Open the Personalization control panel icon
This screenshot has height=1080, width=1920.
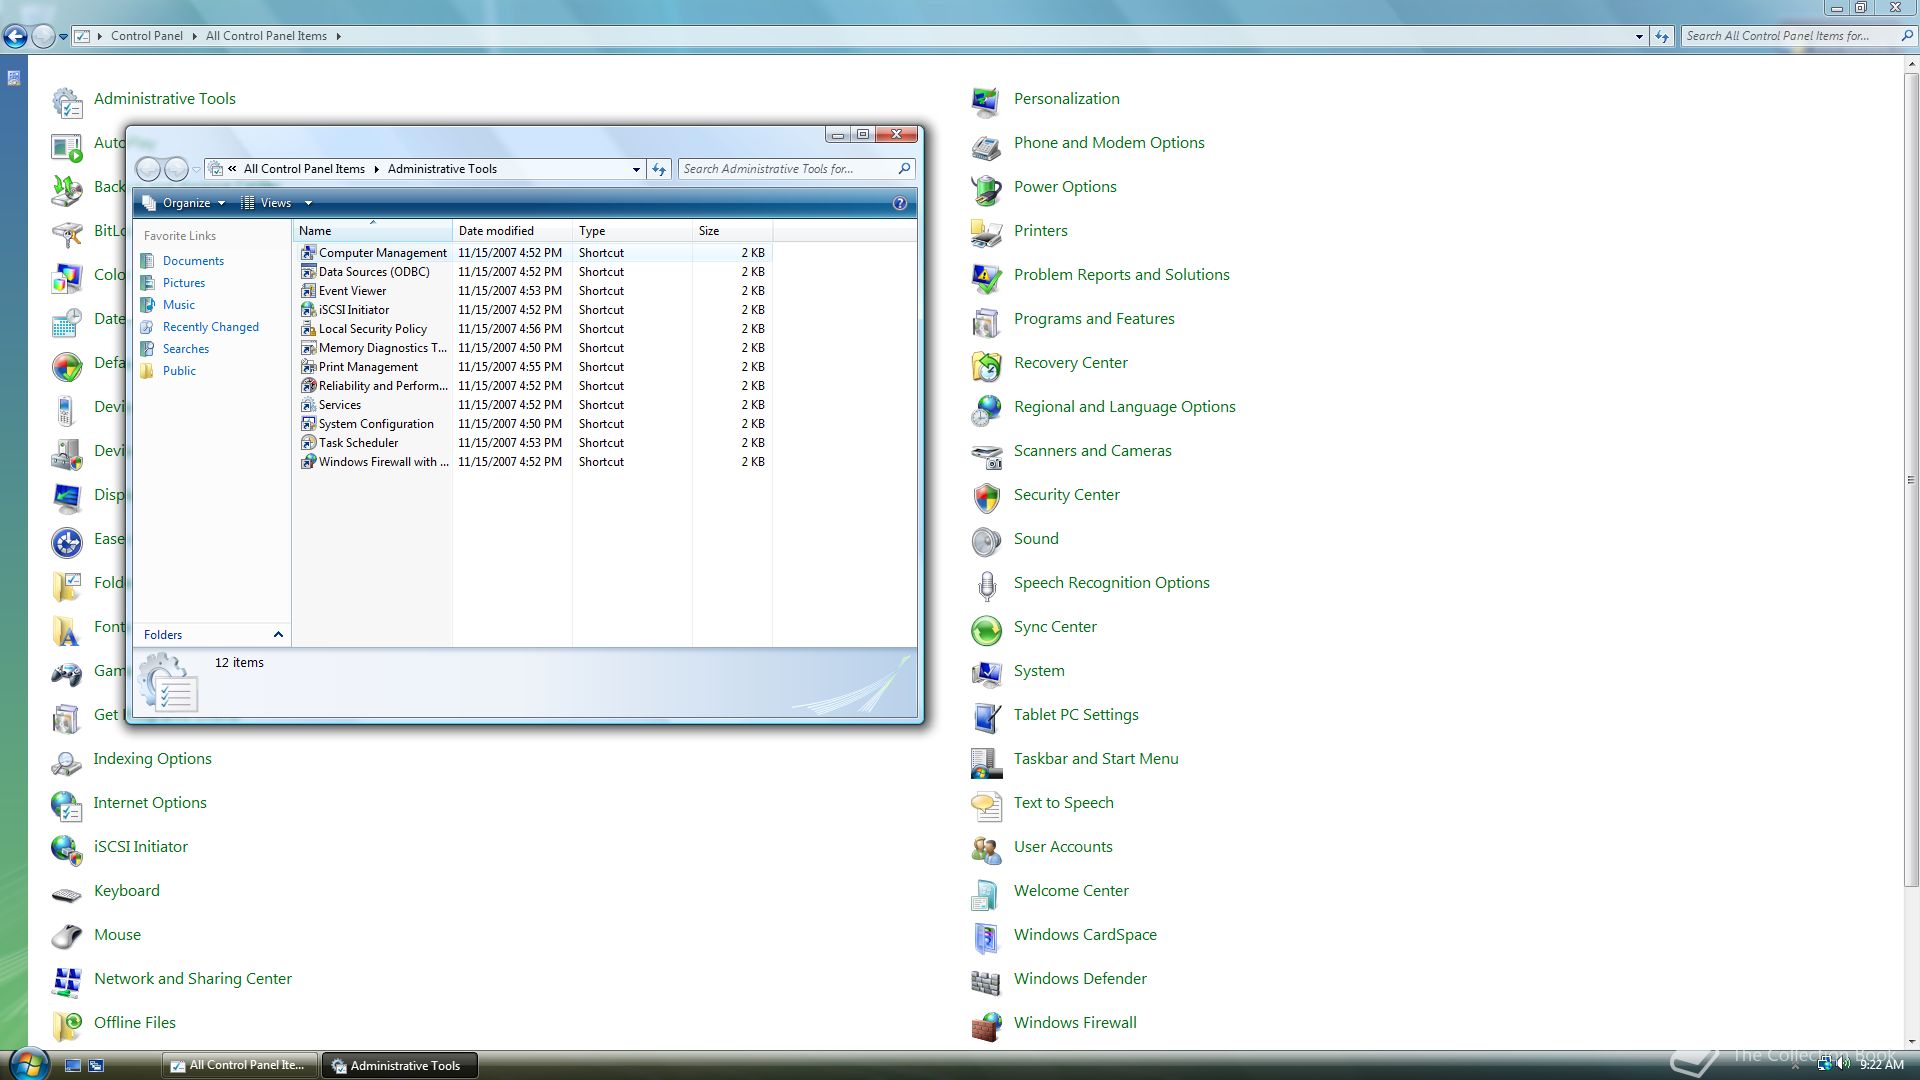986,100
